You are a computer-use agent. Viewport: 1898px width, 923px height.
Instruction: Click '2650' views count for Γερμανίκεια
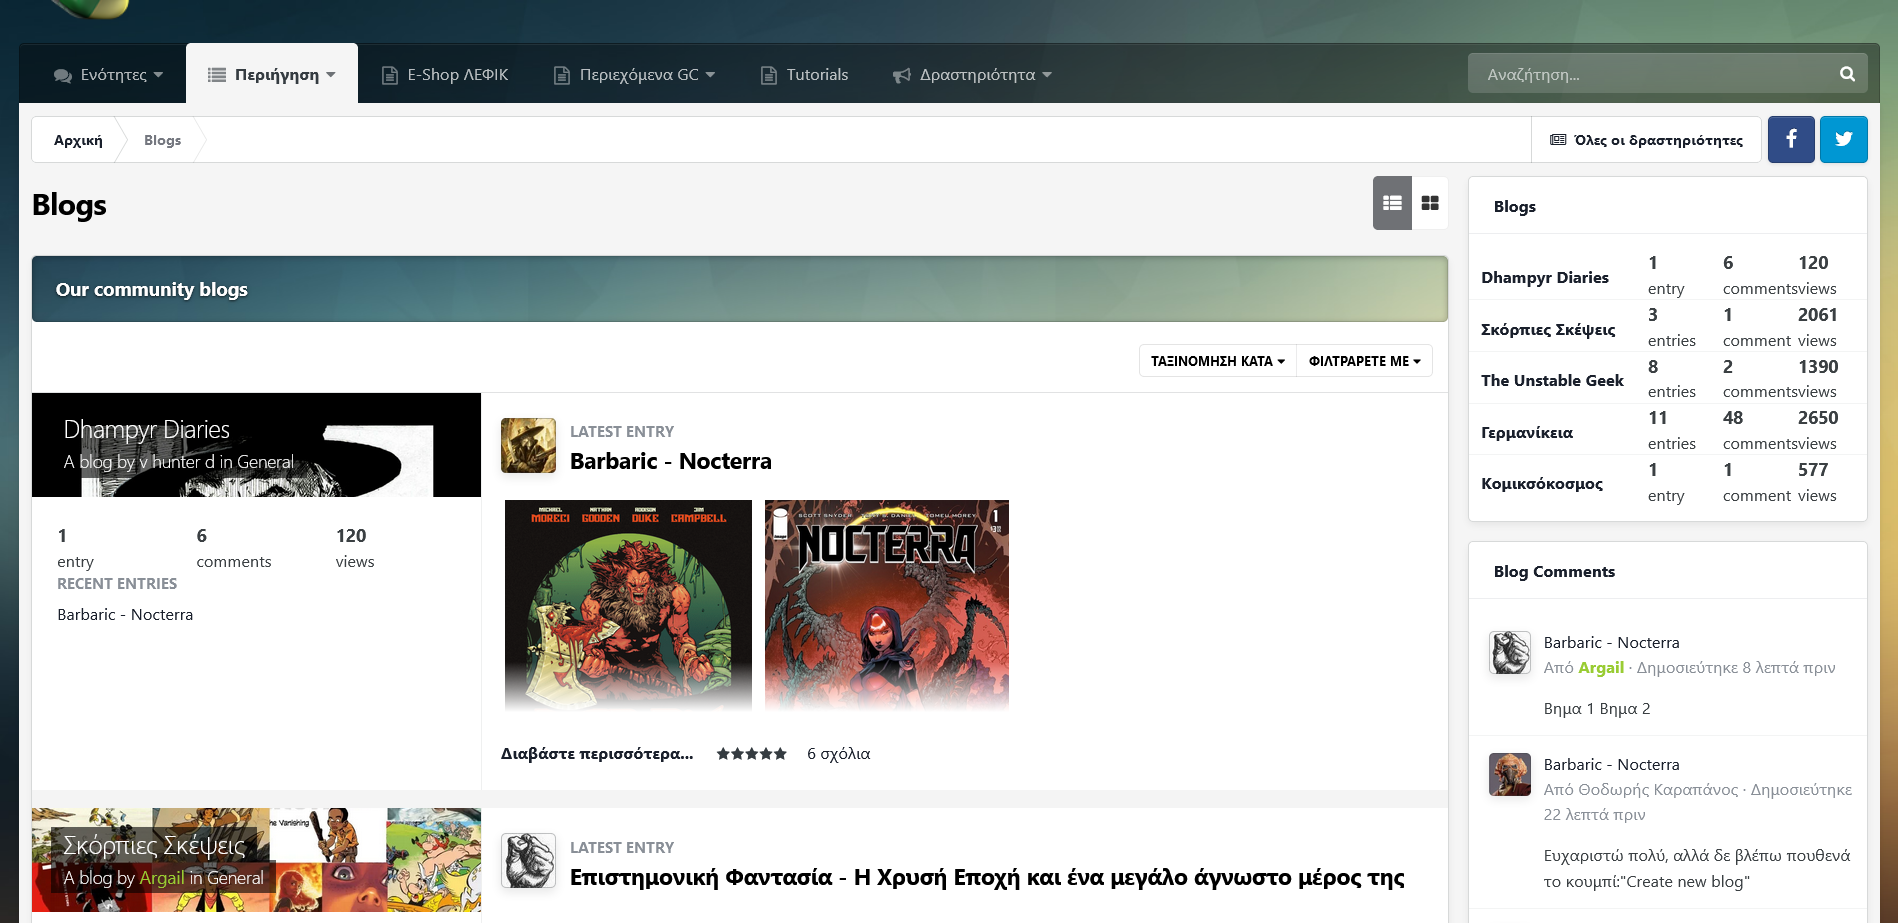click(x=1817, y=418)
